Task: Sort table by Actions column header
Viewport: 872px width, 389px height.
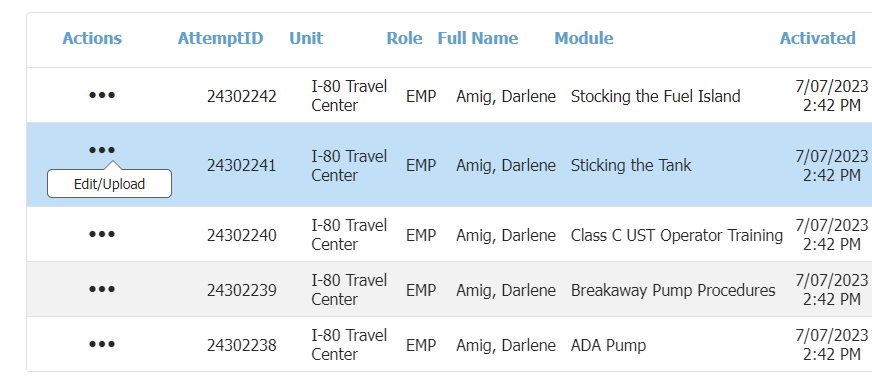Action: coord(92,38)
